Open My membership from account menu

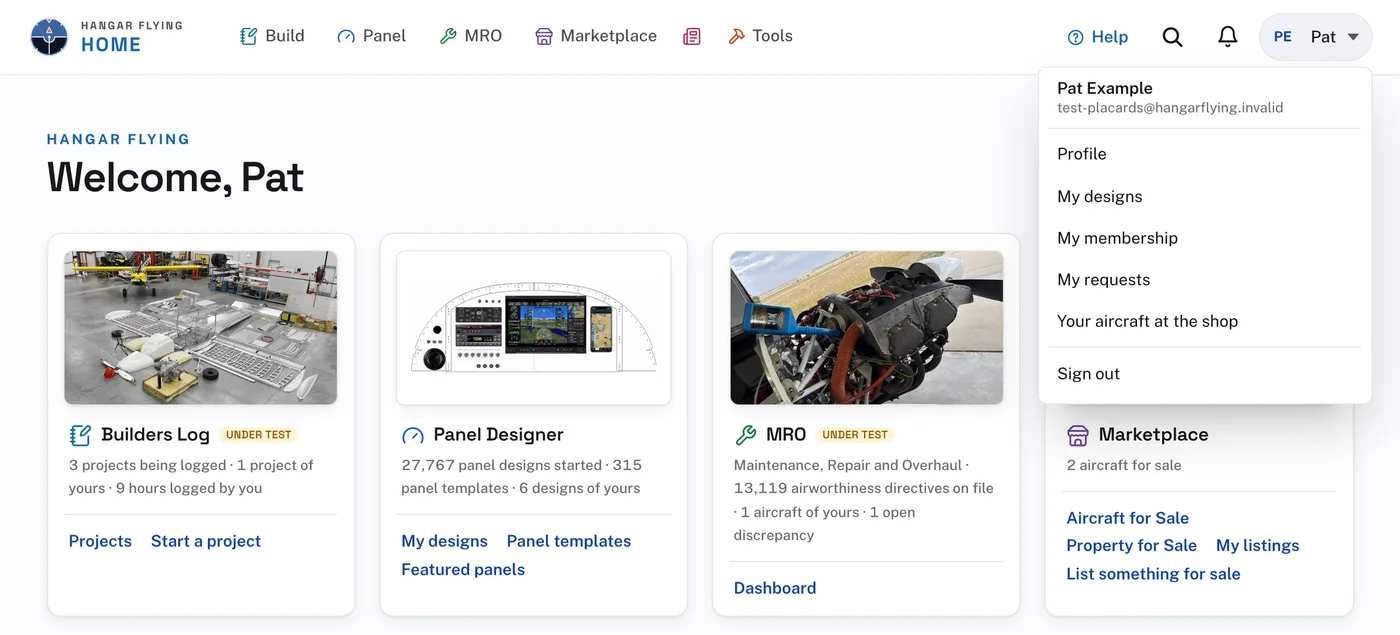tap(1205, 238)
